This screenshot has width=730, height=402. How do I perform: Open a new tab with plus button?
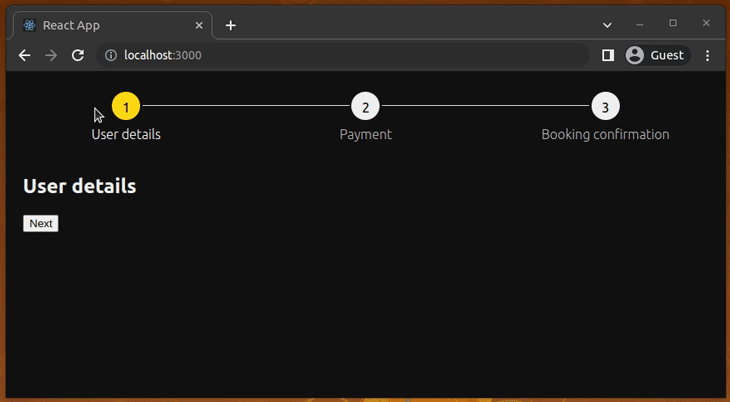231,25
